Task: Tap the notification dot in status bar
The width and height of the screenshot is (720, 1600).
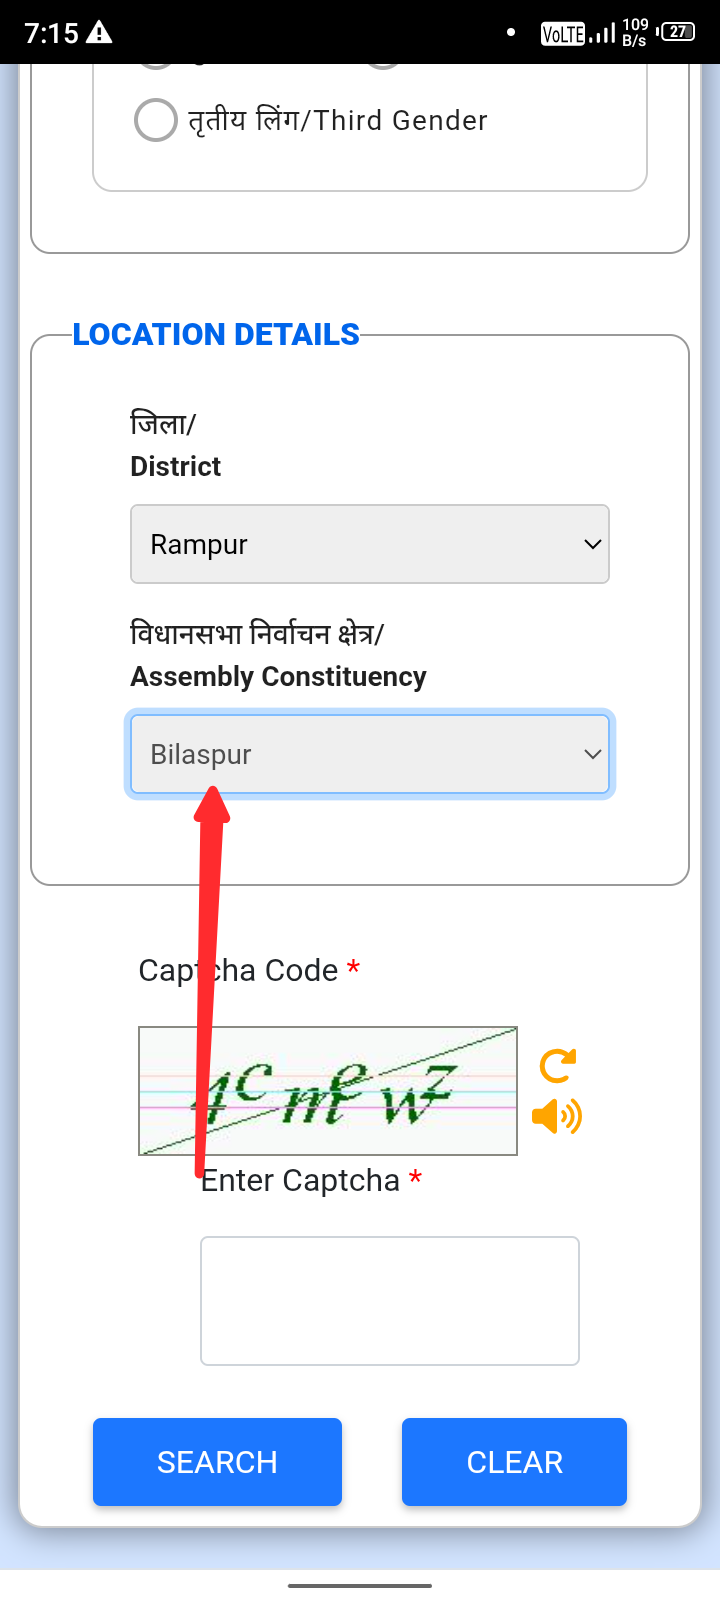Action: (511, 33)
